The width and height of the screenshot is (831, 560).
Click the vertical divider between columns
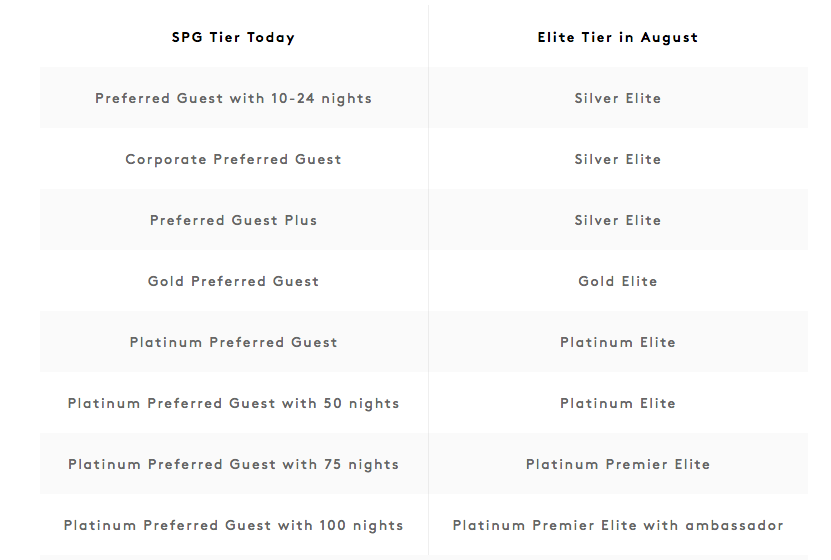(428, 280)
